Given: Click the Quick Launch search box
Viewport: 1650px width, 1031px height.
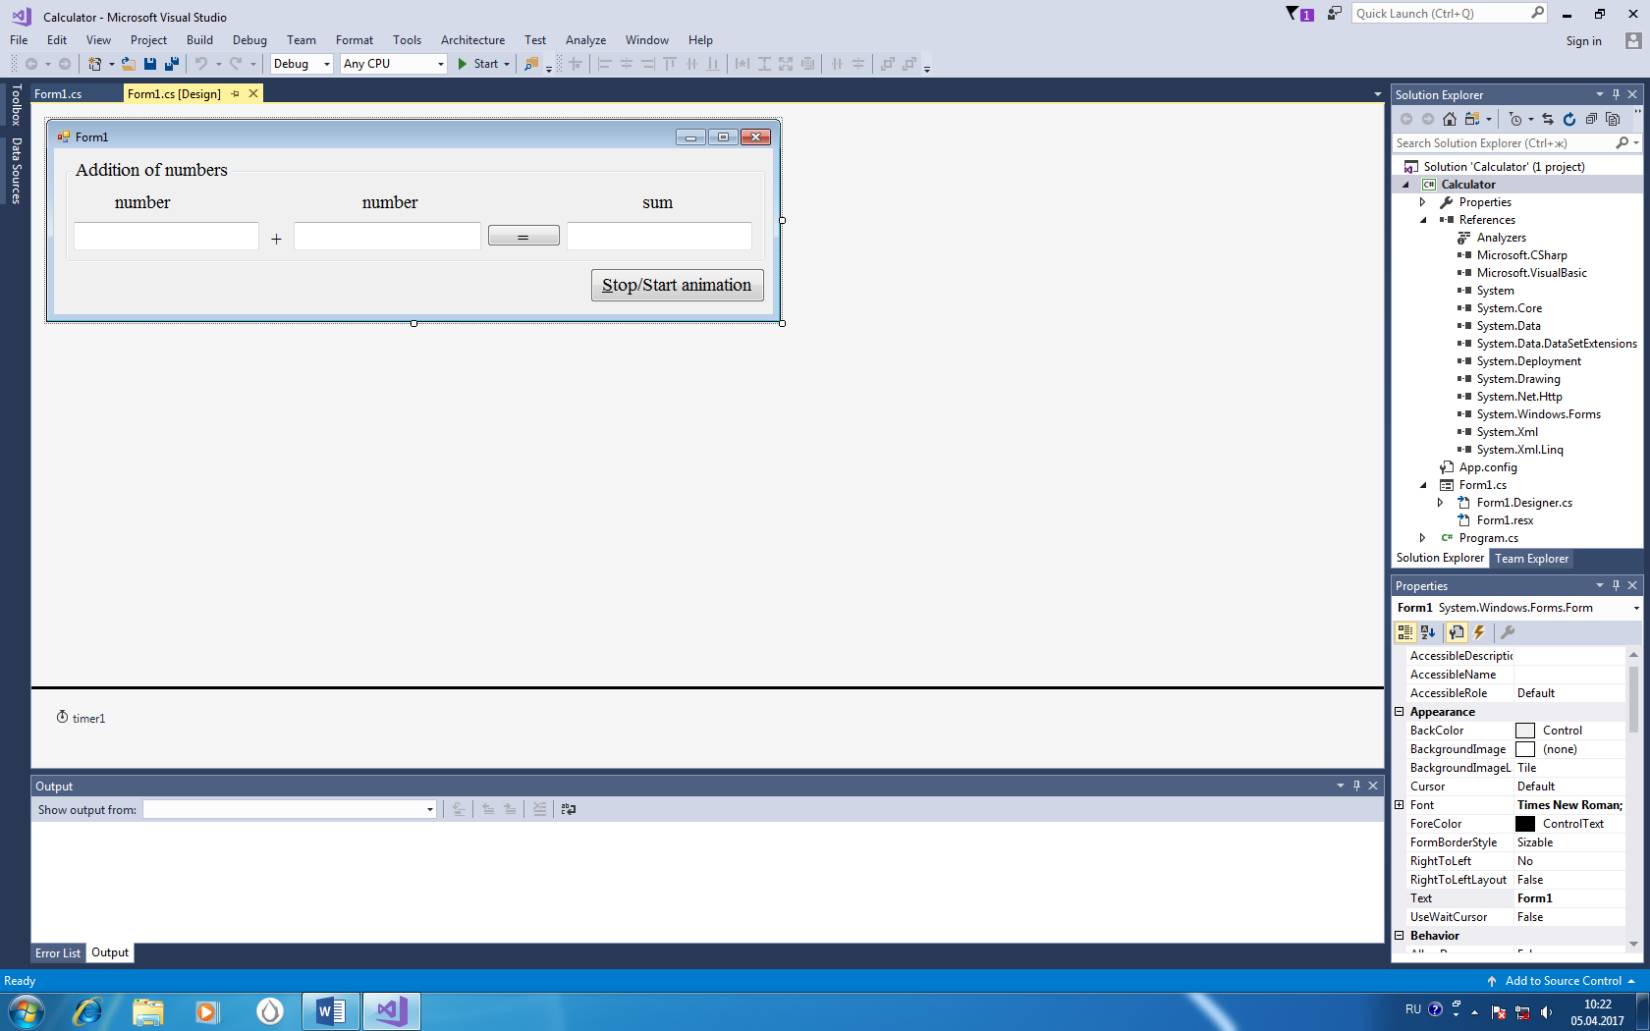Looking at the screenshot, I should point(1440,14).
